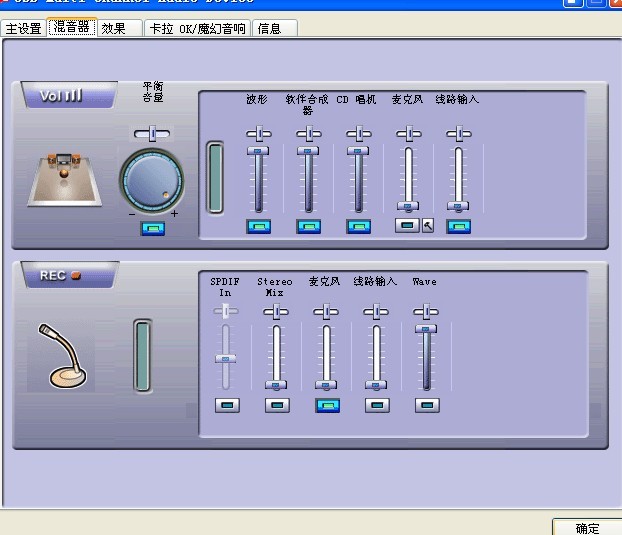Click the 软件合成器 volume fader handle
This screenshot has width=622, height=535.
pos(308,151)
